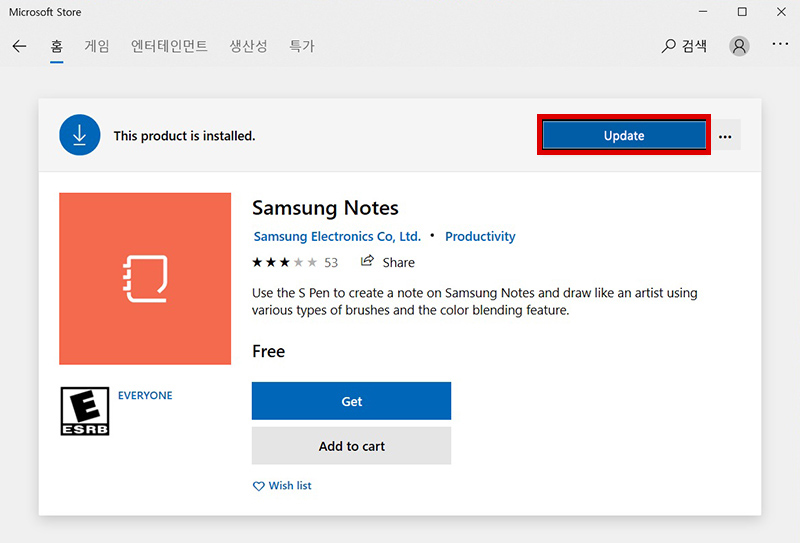Click the 검색 search label
This screenshot has height=543, width=800.
[694, 46]
